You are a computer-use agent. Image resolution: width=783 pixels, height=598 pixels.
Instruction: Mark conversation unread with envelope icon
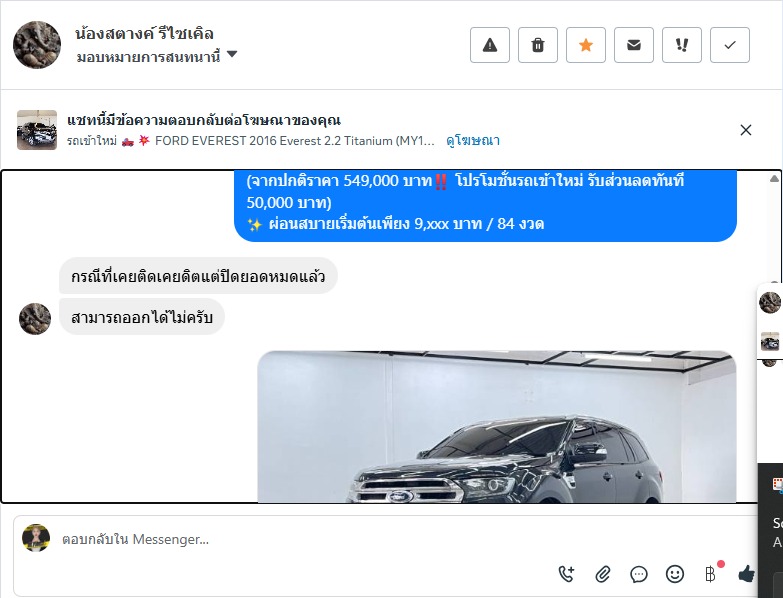pos(633,45)
